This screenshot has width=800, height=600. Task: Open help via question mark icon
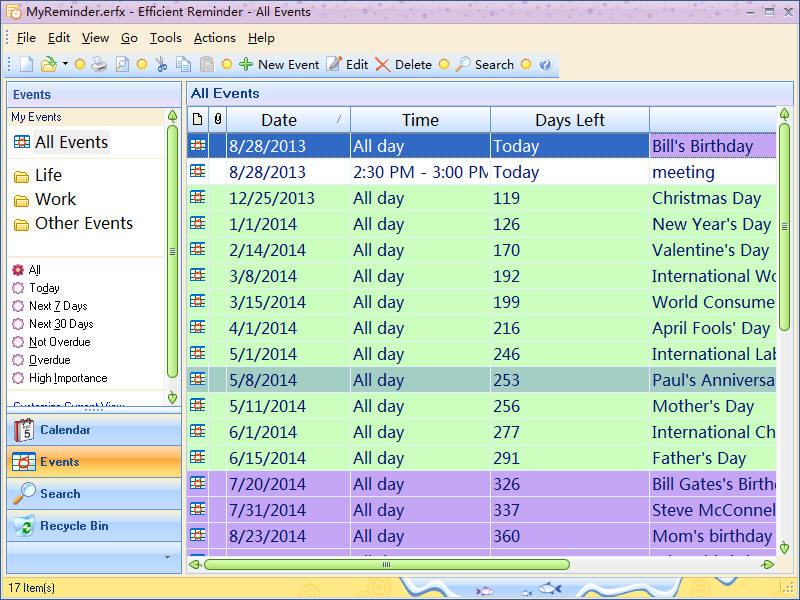point(545,64)
